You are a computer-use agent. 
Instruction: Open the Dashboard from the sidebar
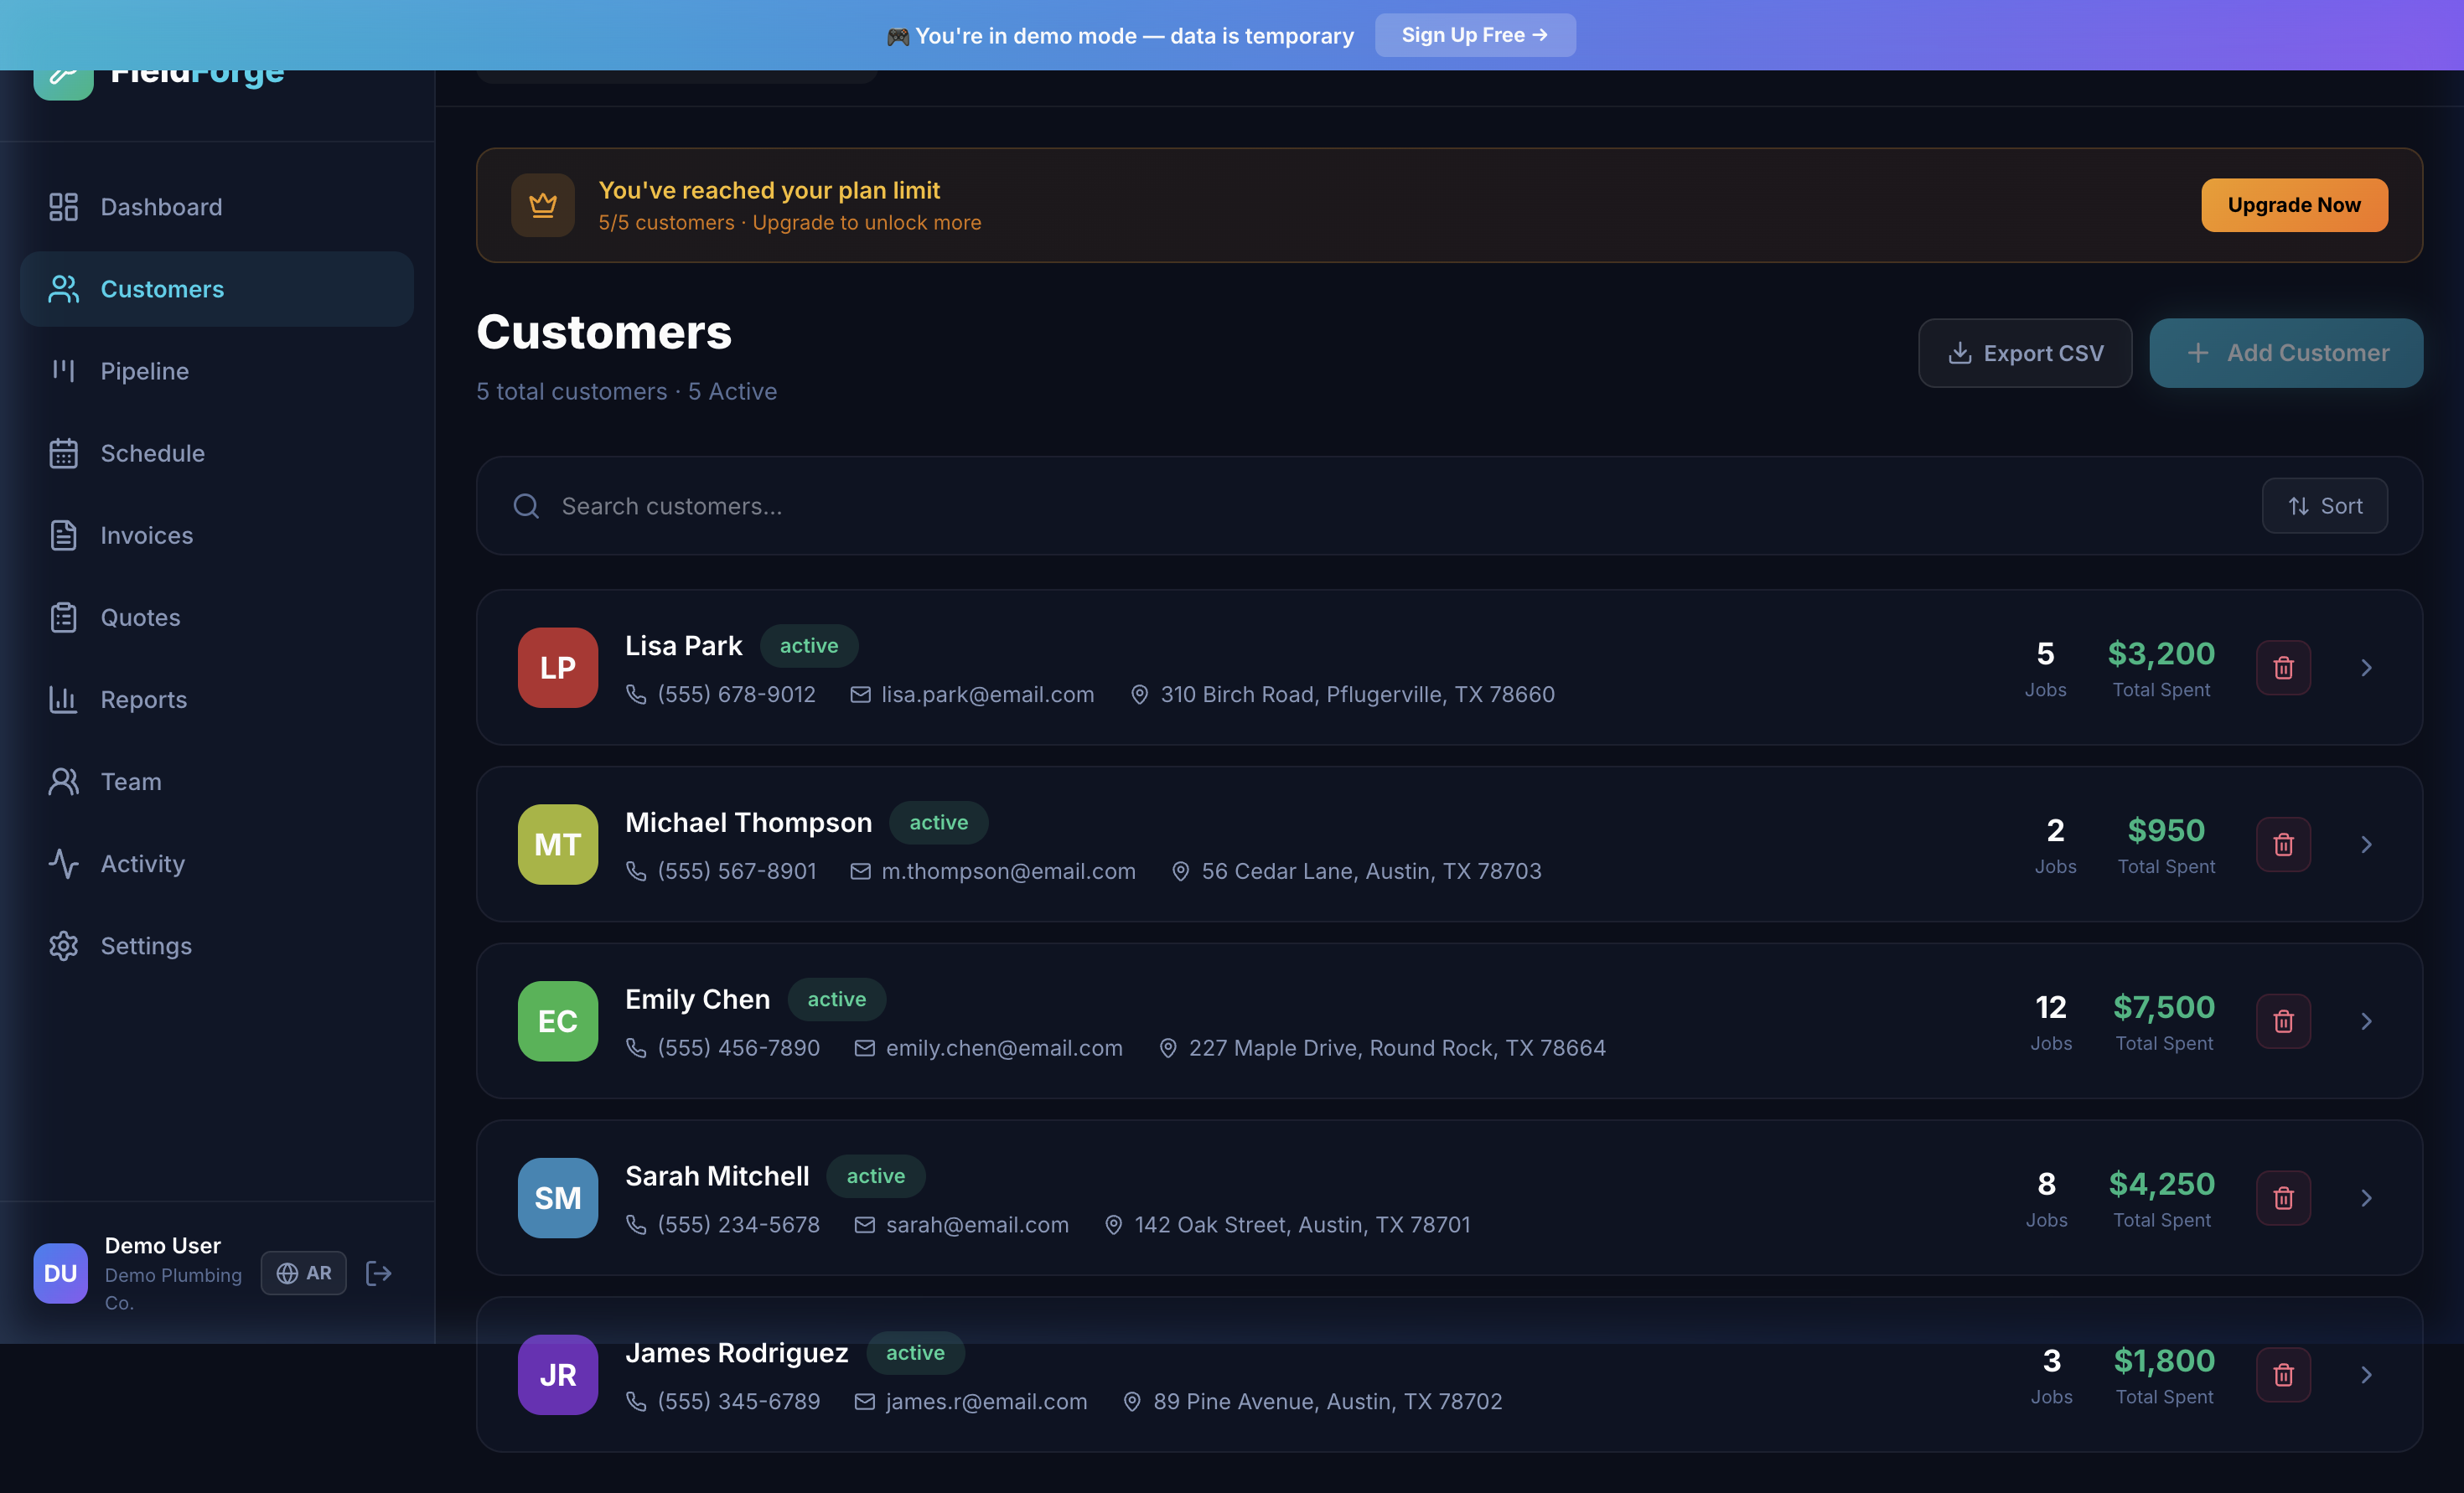click(161, 206)
